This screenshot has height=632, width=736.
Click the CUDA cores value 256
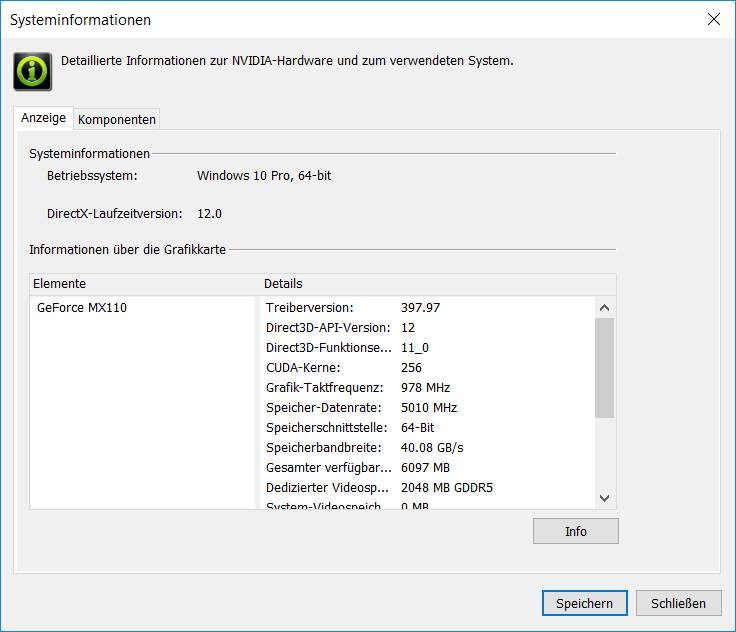tap(411, 368)
